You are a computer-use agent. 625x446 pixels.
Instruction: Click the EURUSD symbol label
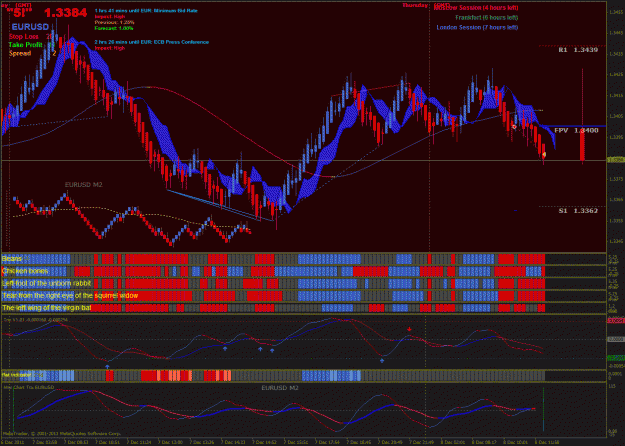(x=30, y=27)
